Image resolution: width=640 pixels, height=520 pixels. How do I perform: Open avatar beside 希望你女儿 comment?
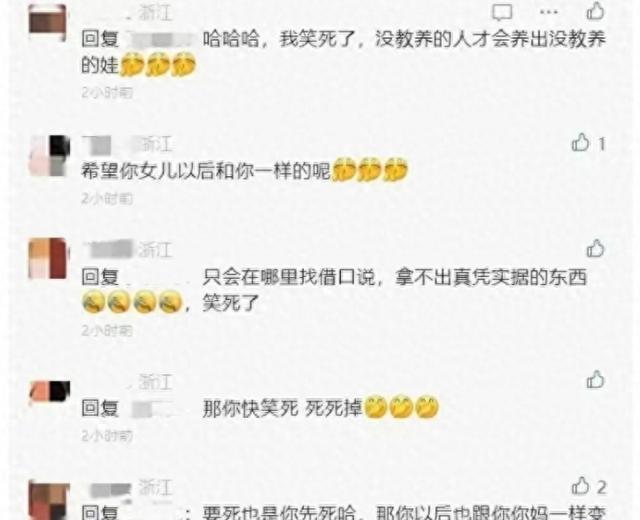click(x=49, y=156)
